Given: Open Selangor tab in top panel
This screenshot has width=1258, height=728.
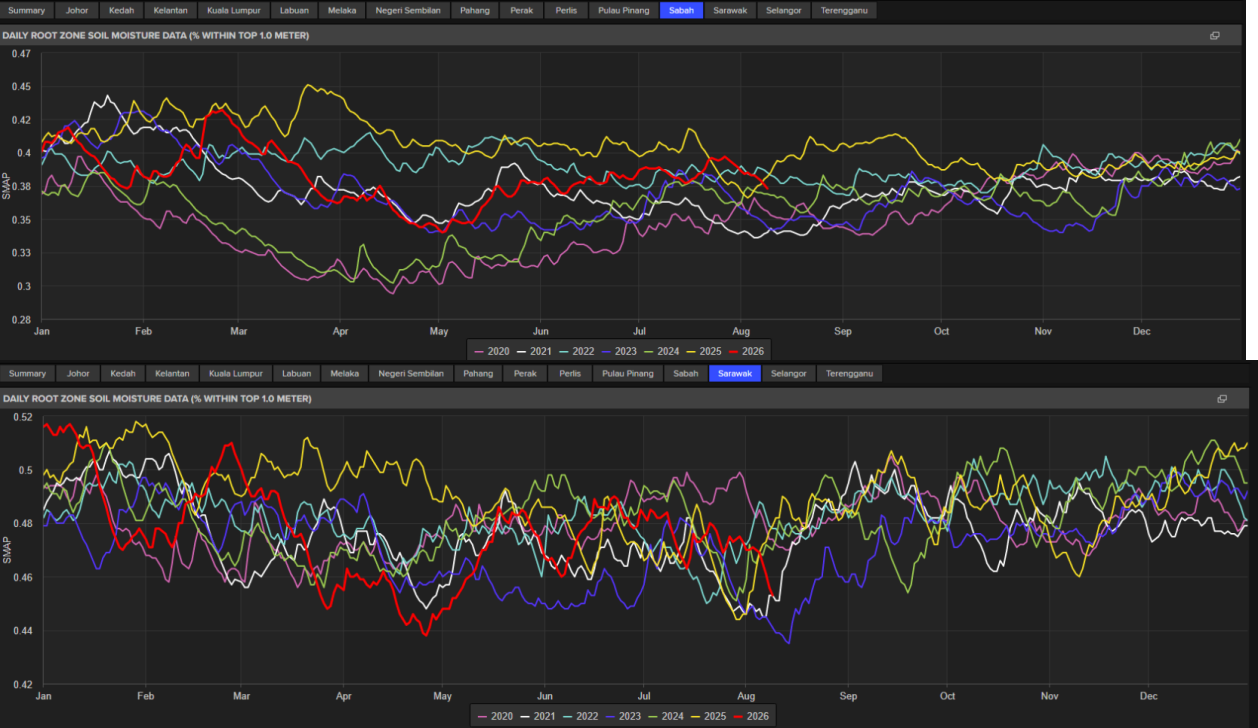Looking at the screenshot, I should click(x=783, y=11).
